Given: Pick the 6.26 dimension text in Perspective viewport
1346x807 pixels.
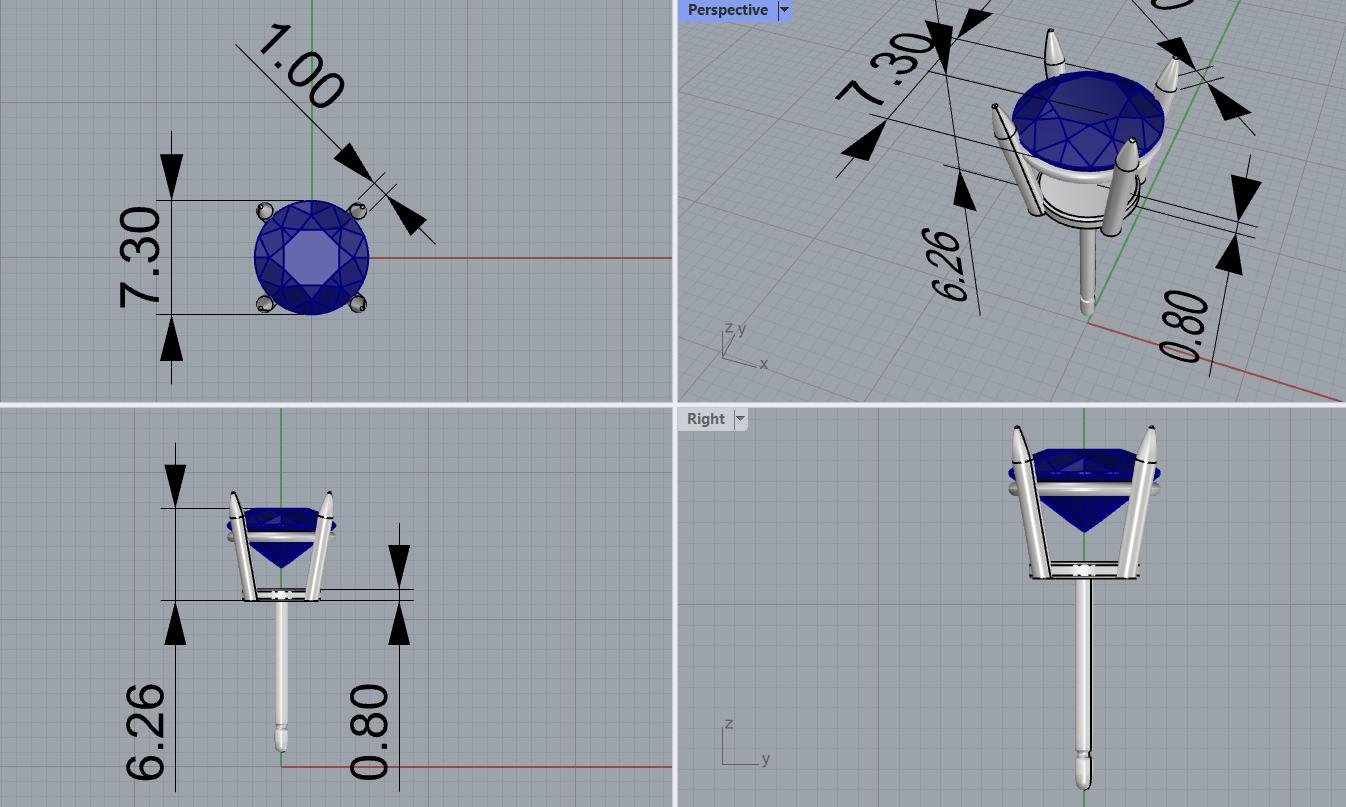Looking at the screenshot, I should tap(949, 266).
